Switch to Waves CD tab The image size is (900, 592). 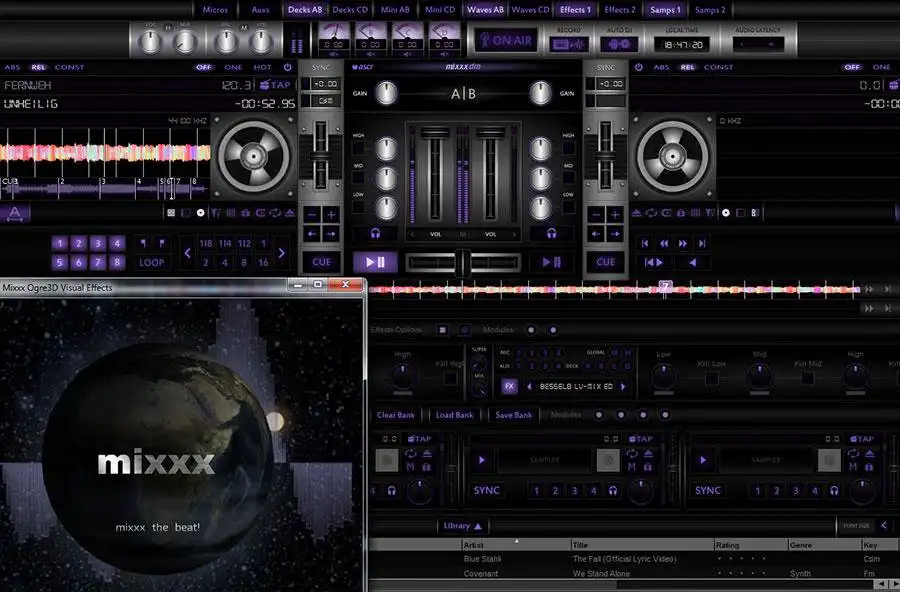[x=530, y=10]
